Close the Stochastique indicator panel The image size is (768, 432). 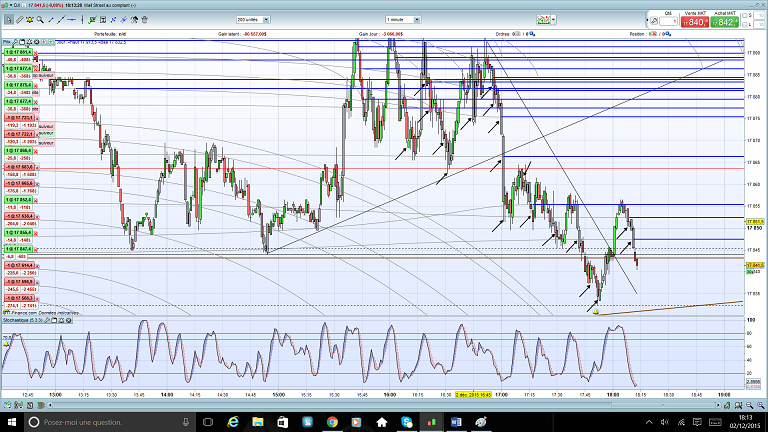coord(69,320)
